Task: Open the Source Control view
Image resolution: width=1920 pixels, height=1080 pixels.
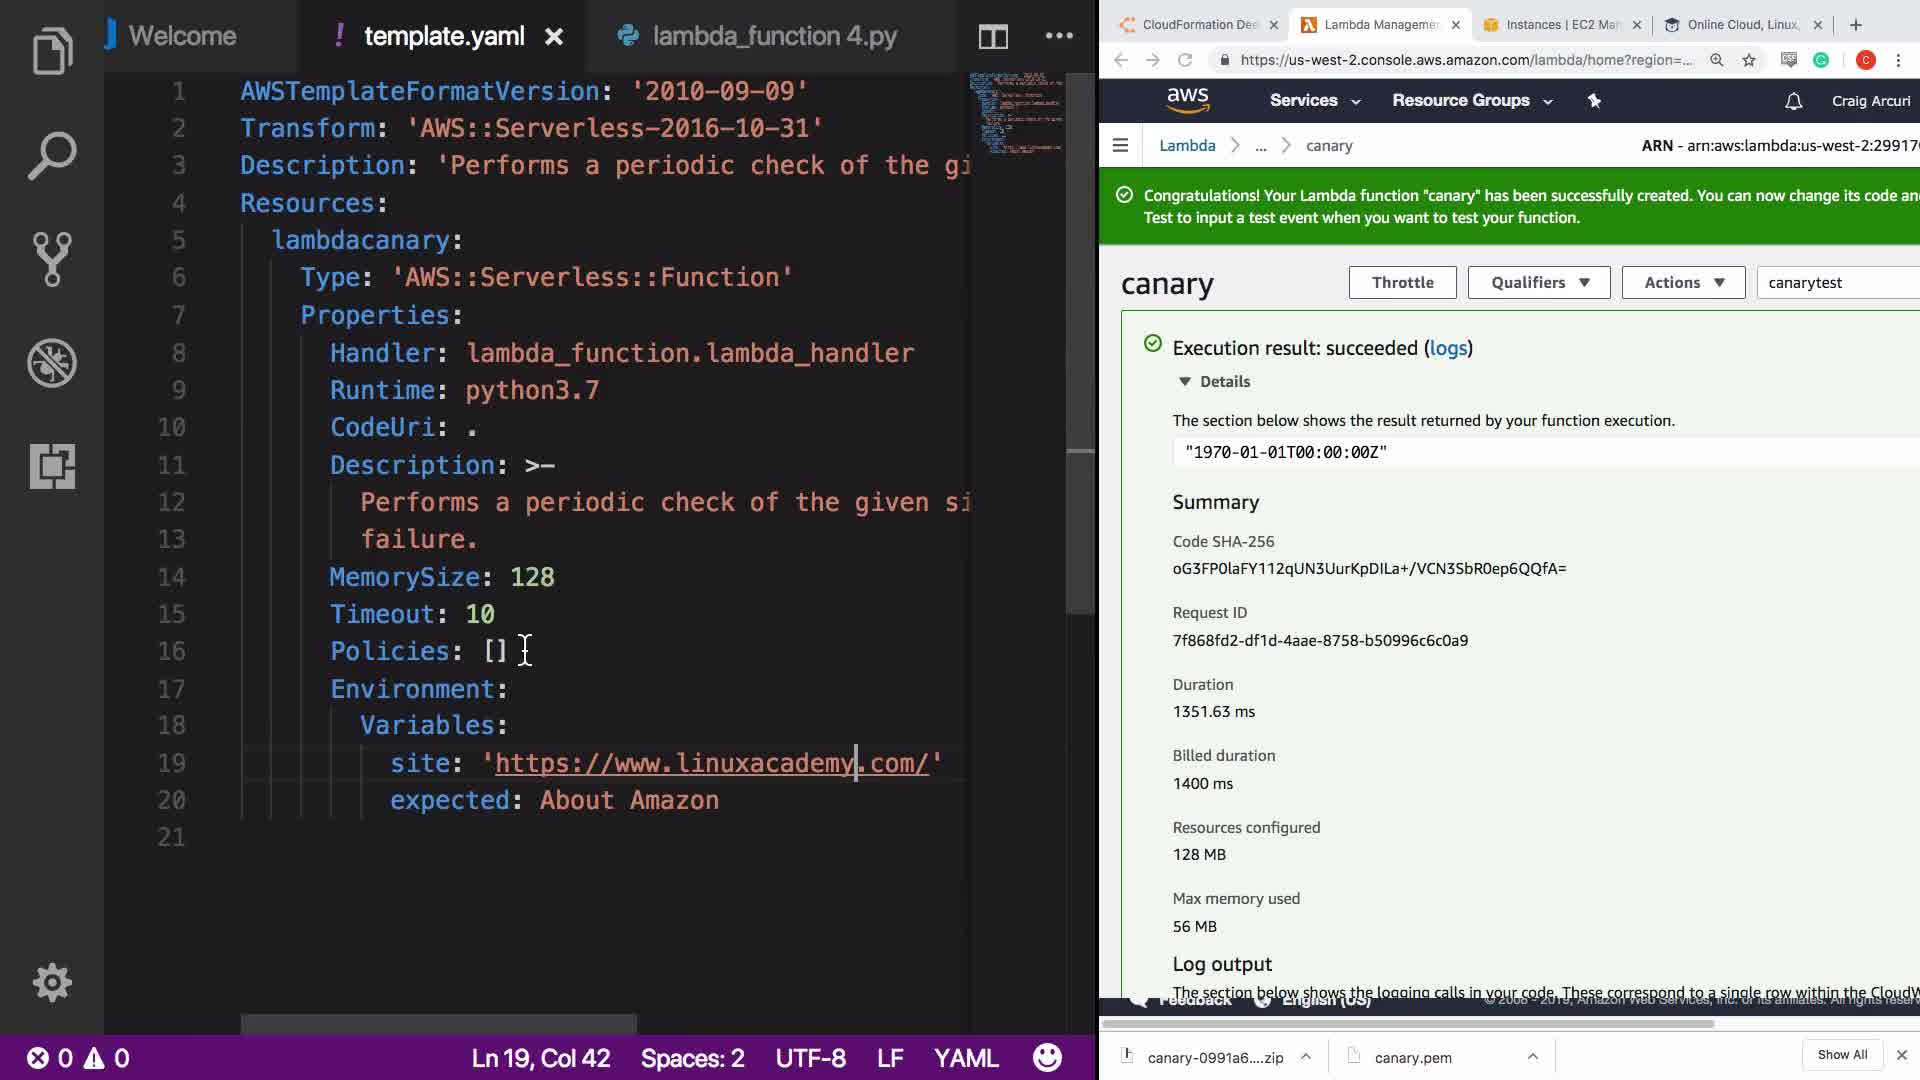Action: click(52, 259)
